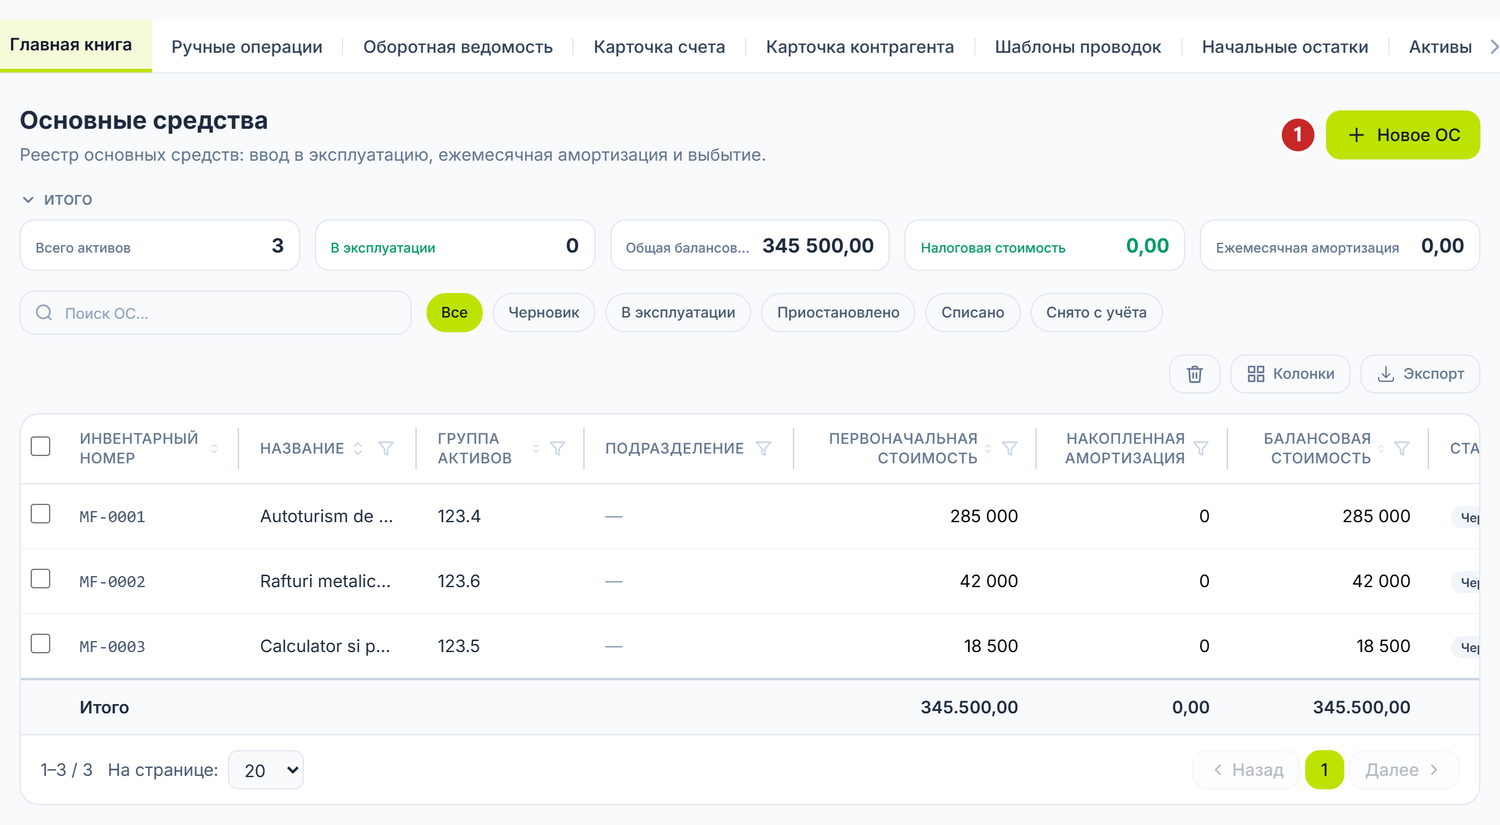Open the Шаблоны проводок tab

(1078, 47)
